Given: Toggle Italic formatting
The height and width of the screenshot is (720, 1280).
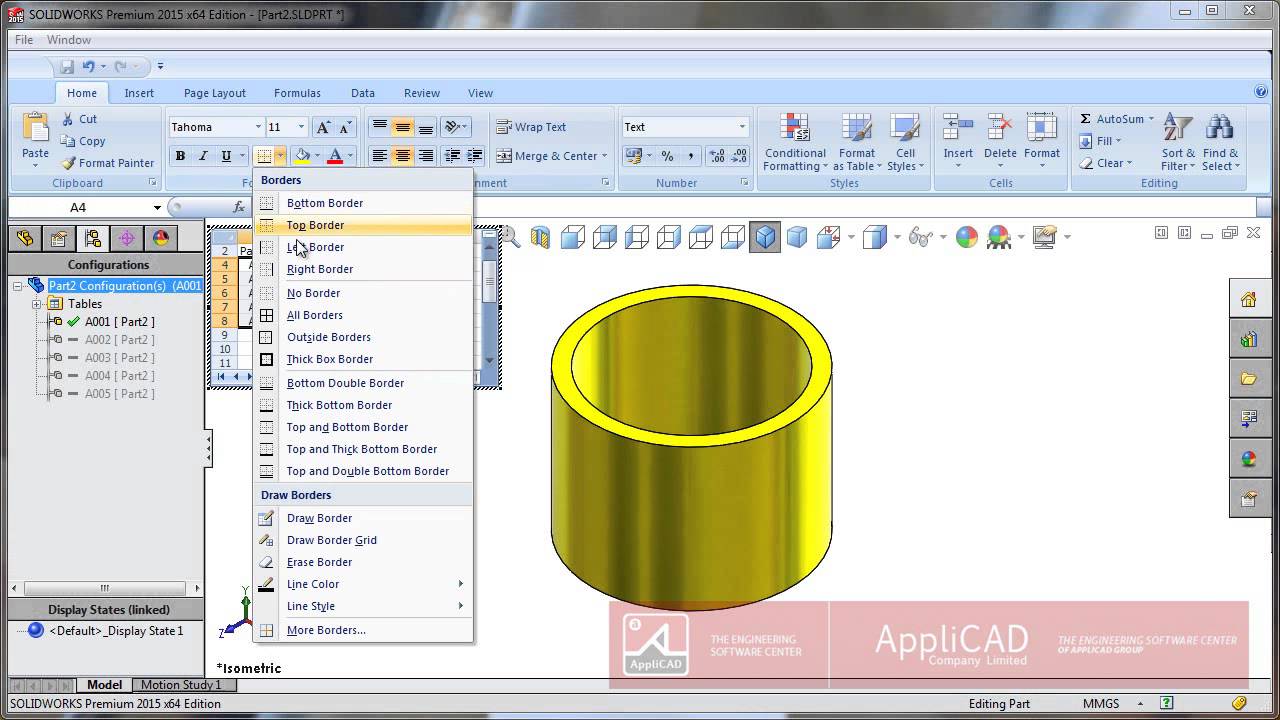Looking at the screenshot, I should tap(203, 156).
